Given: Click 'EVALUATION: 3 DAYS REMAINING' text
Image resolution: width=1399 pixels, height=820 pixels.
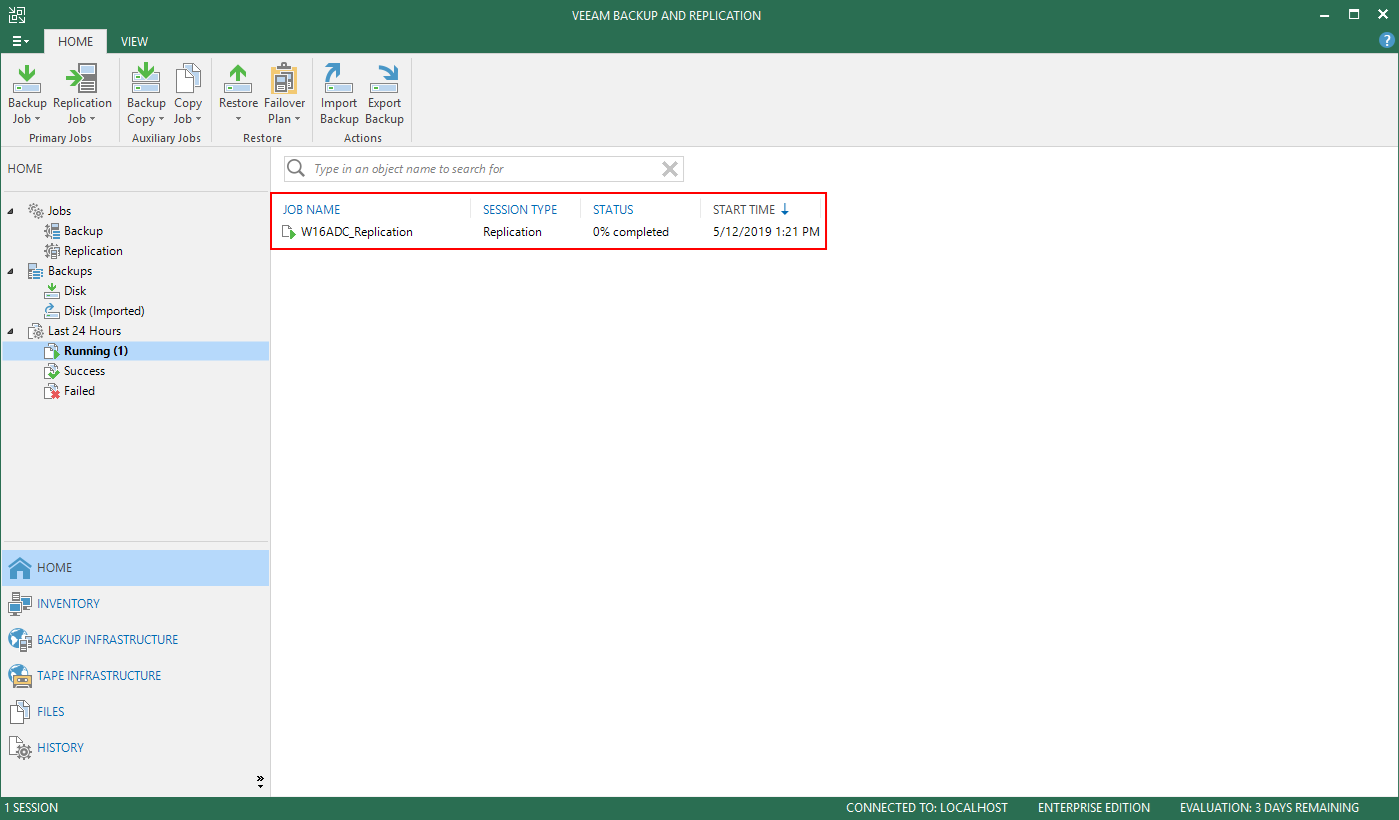Looking at the screenshot, I should pos(1269,808).
